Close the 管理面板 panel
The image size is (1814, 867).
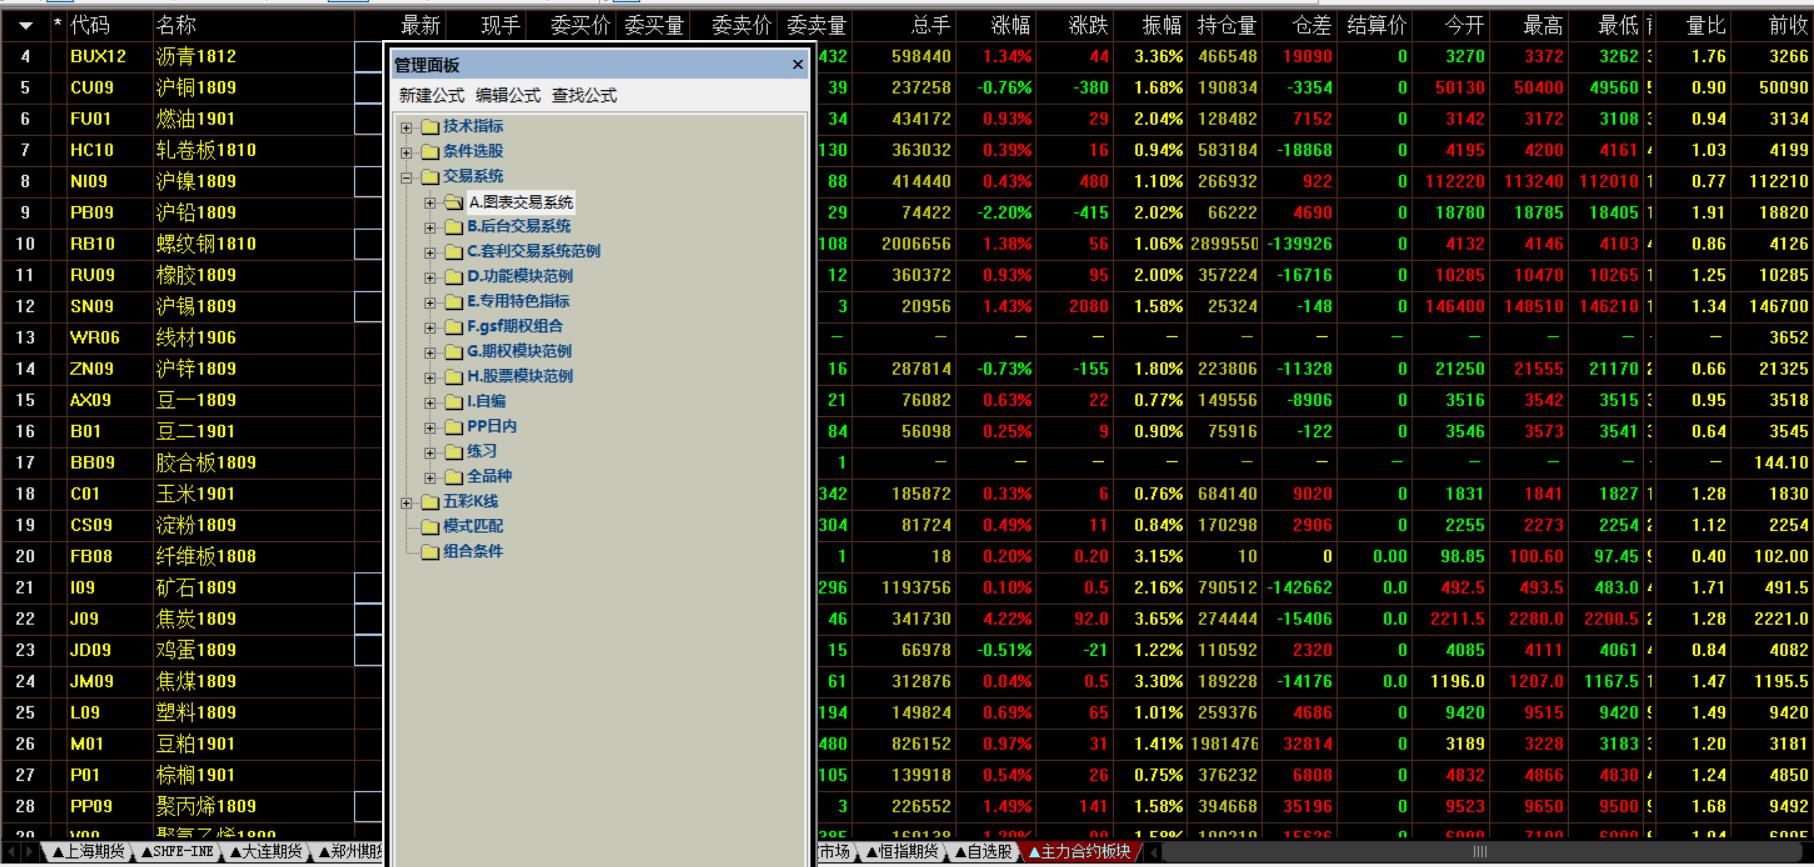click(x=797, y=64)
